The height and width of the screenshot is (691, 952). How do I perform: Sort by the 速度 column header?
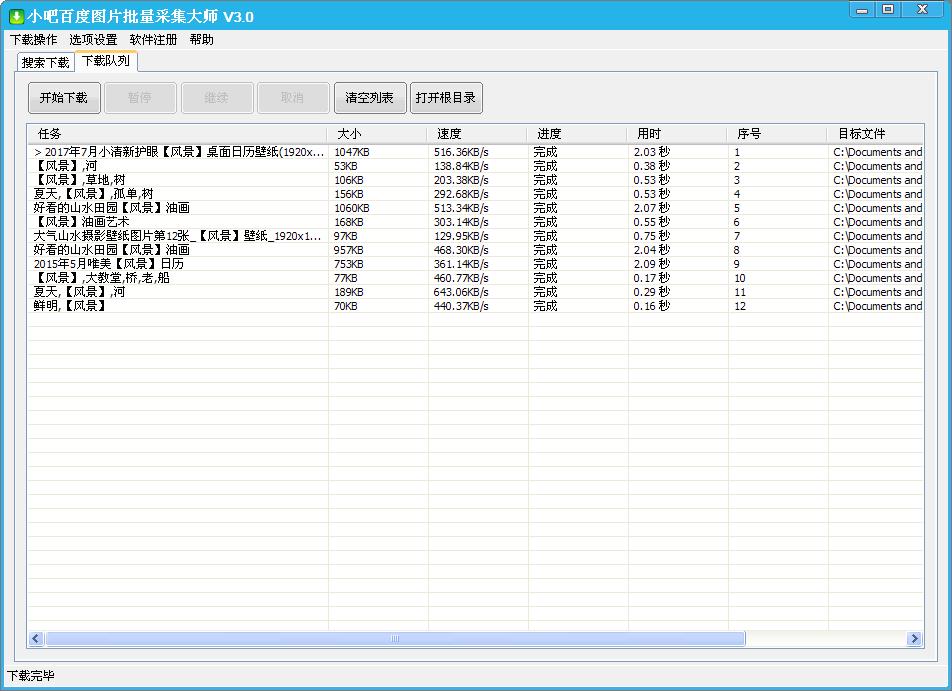pyautogui.click(x=477, y=134)
